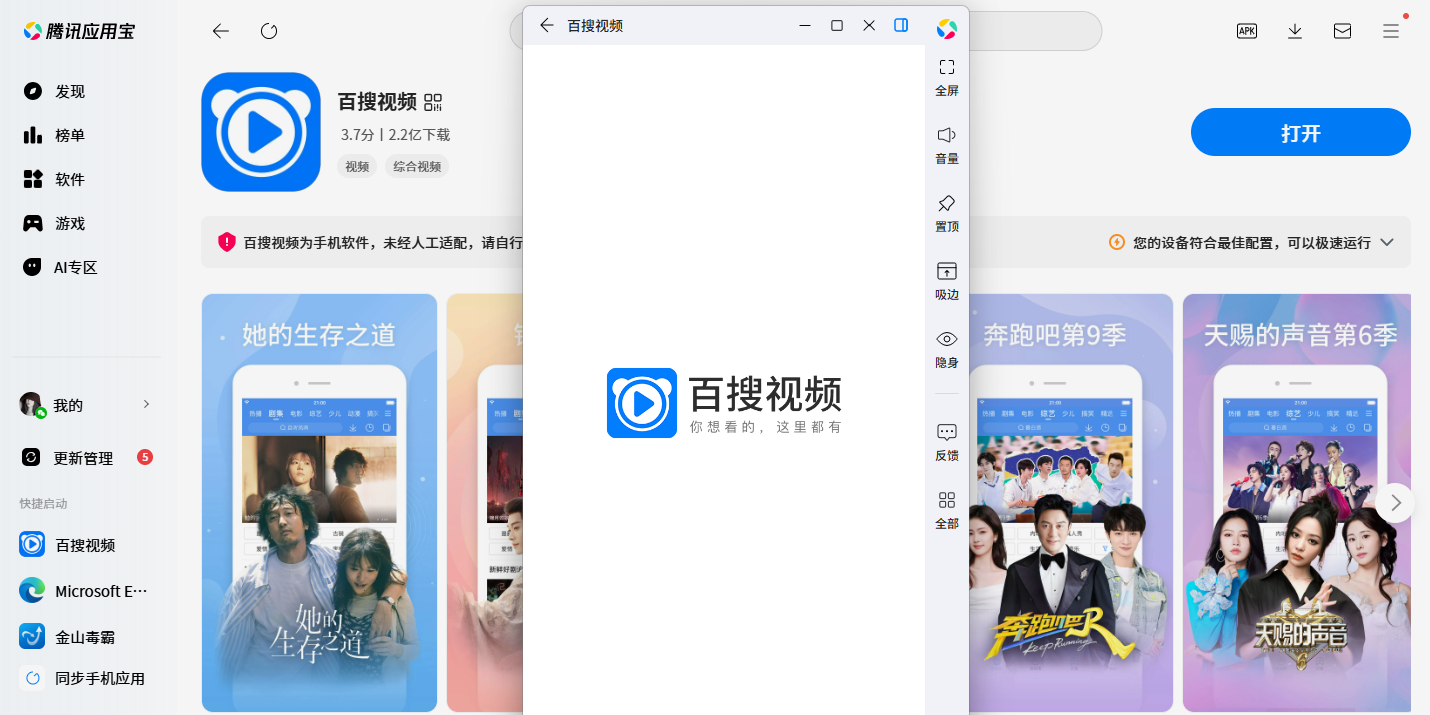This screenshot has height=715, width=1430.
Task: Go back in the 百搜视频 popup window
Action: pos(546,25)
